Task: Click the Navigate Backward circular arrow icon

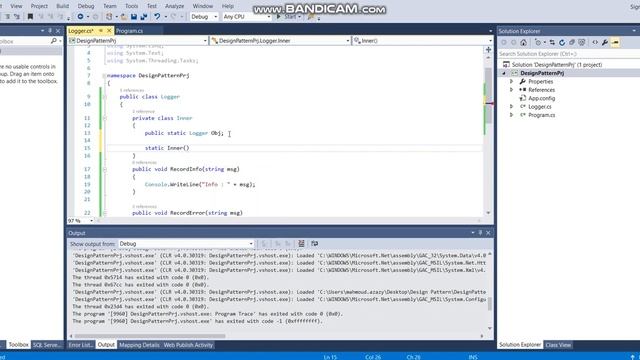Action: (80, 17)
